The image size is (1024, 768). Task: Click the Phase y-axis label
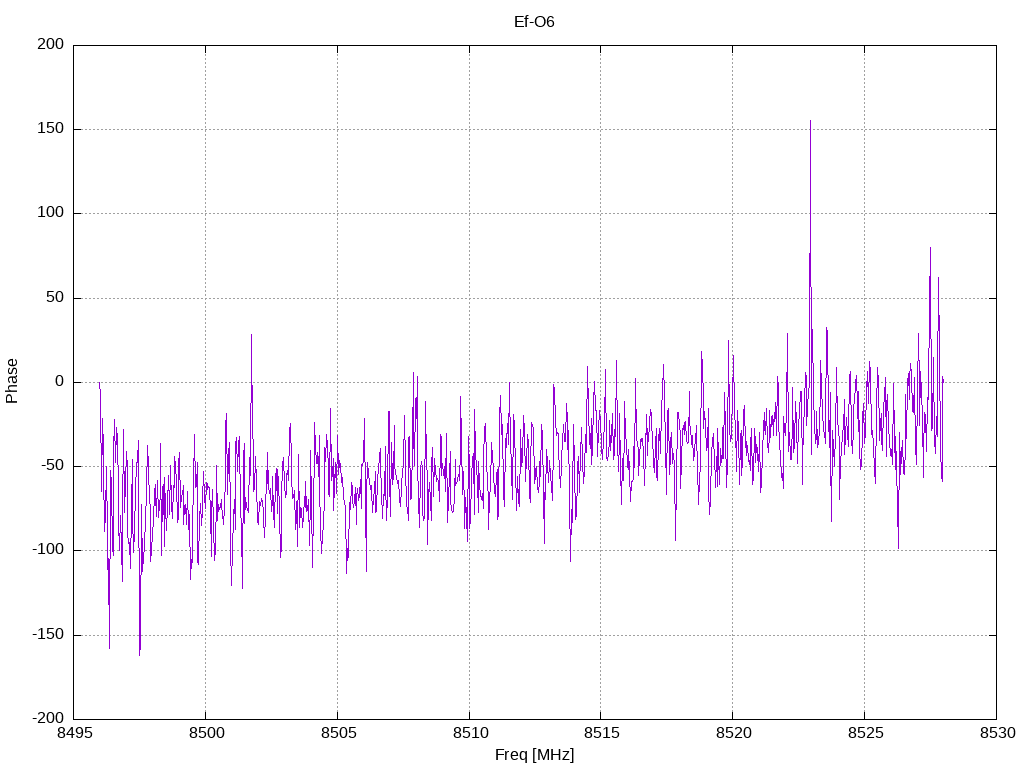tap(12, 381)
